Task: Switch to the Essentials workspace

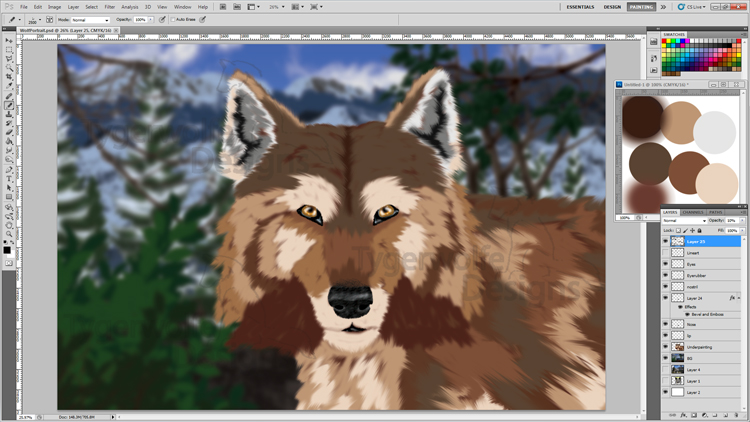Action: 580,7
